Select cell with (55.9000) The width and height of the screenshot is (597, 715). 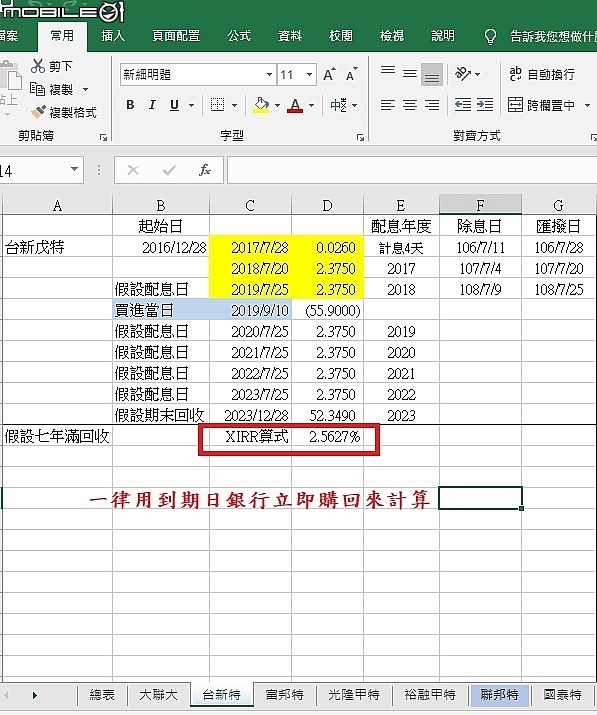327,311
